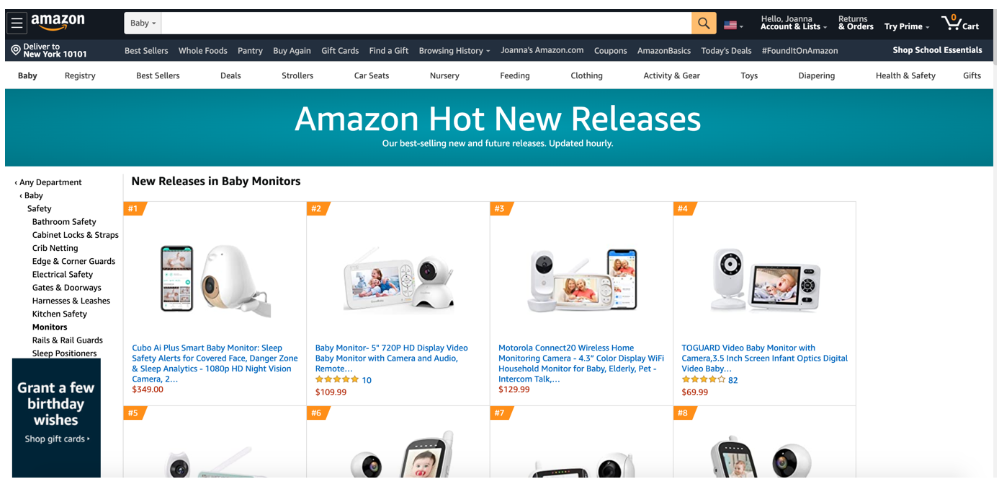Click the delivery location pin icon
Screen dimensions: 997x485
pos(16,50)
